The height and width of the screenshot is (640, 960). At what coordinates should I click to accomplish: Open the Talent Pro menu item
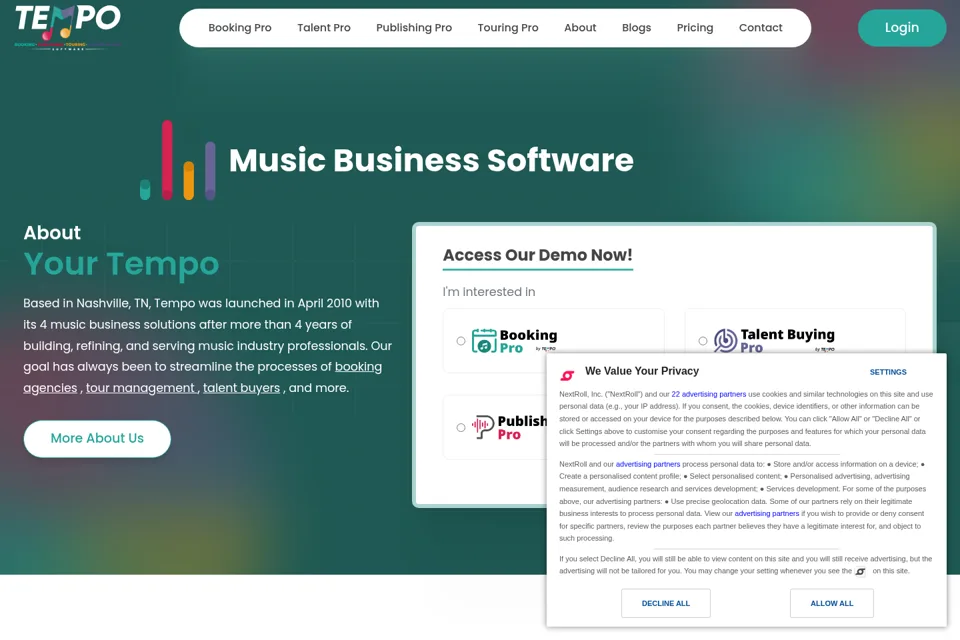[x=324, y=28]
